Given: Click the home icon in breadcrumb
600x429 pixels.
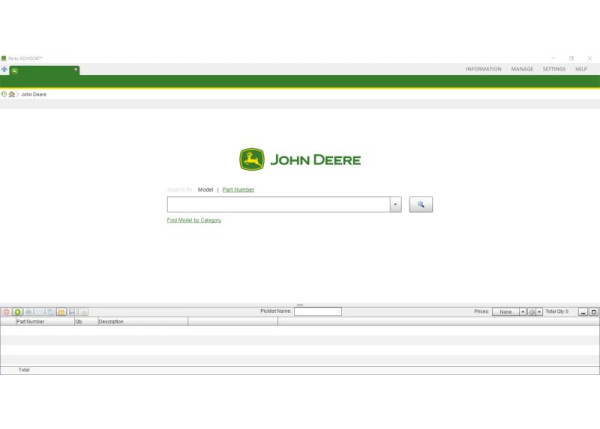Looking at the screenshot, I should pos(12,94).
